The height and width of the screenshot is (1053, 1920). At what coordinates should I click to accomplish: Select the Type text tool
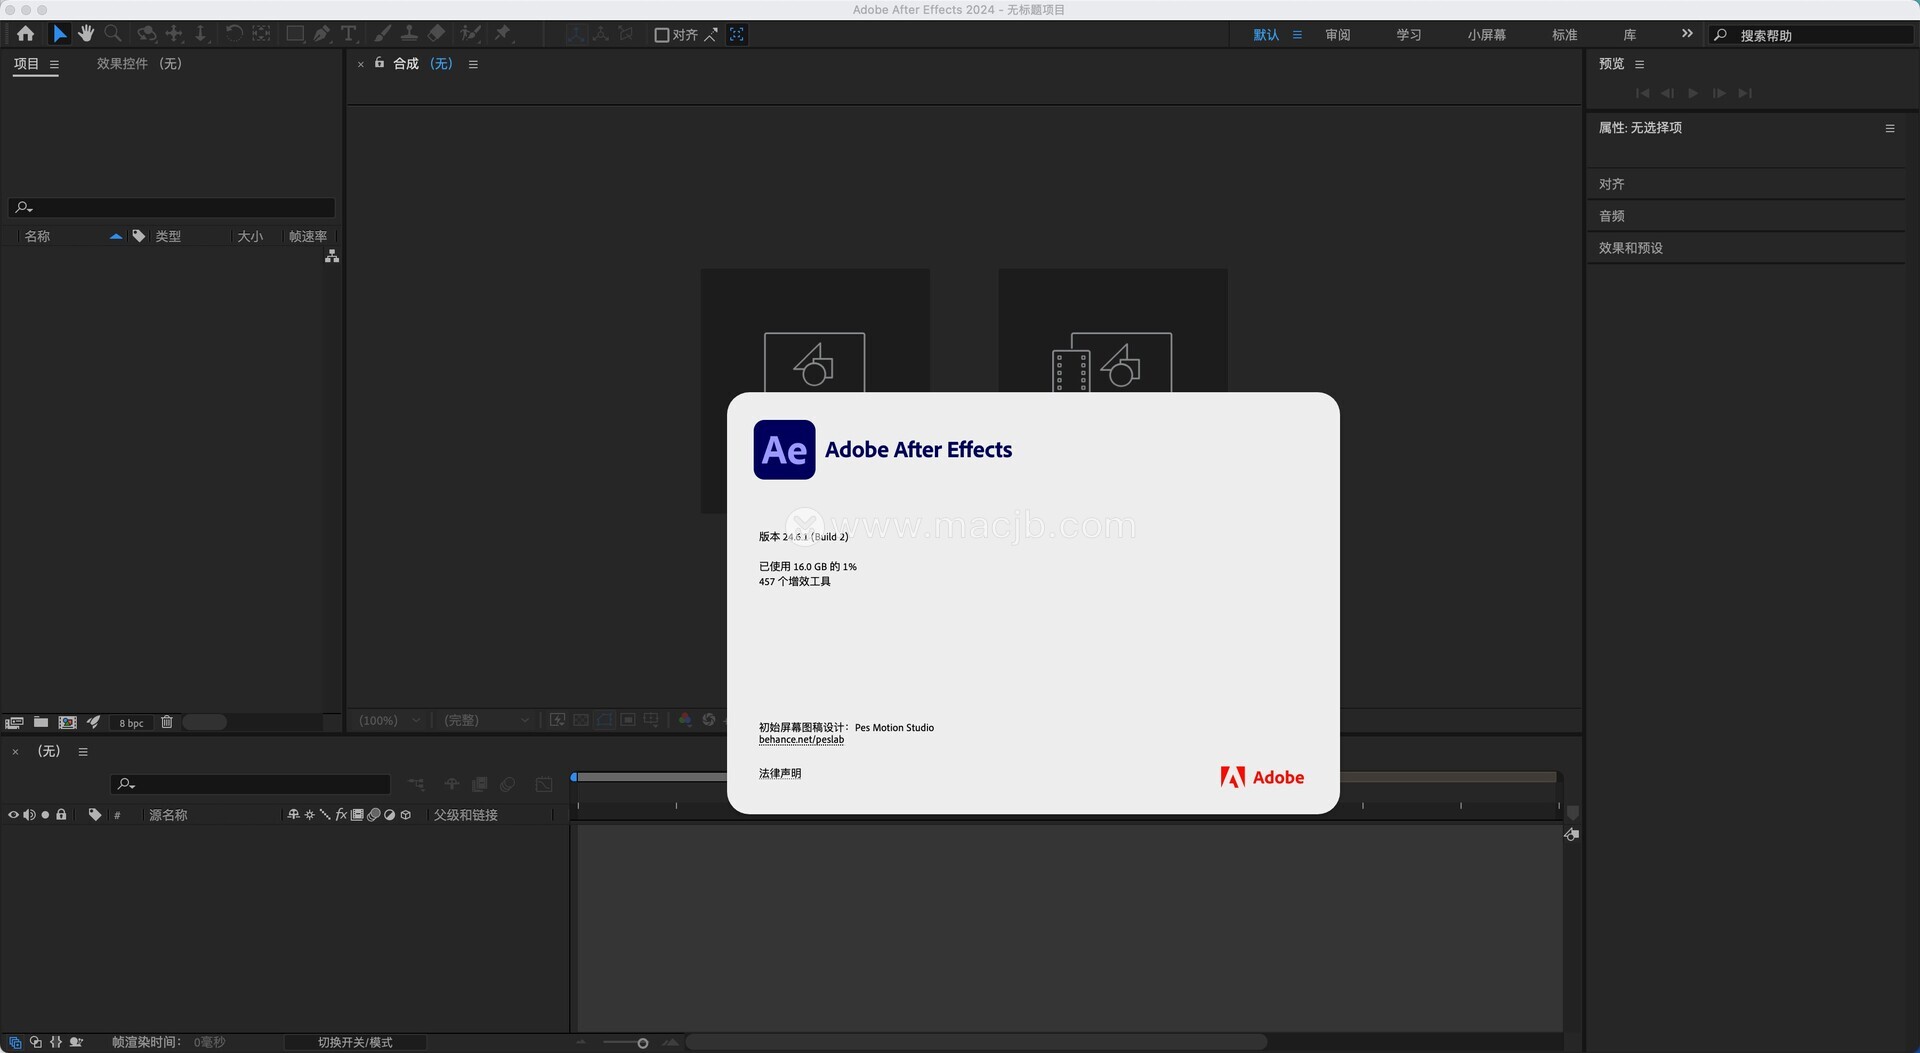[348, 34]
